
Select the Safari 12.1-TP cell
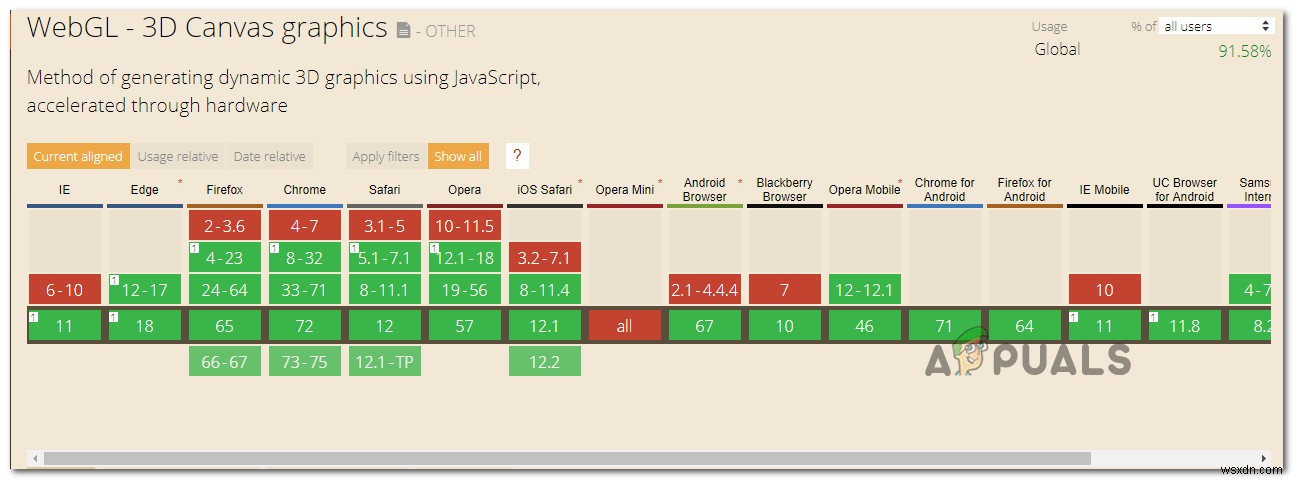tap(385, 362)
